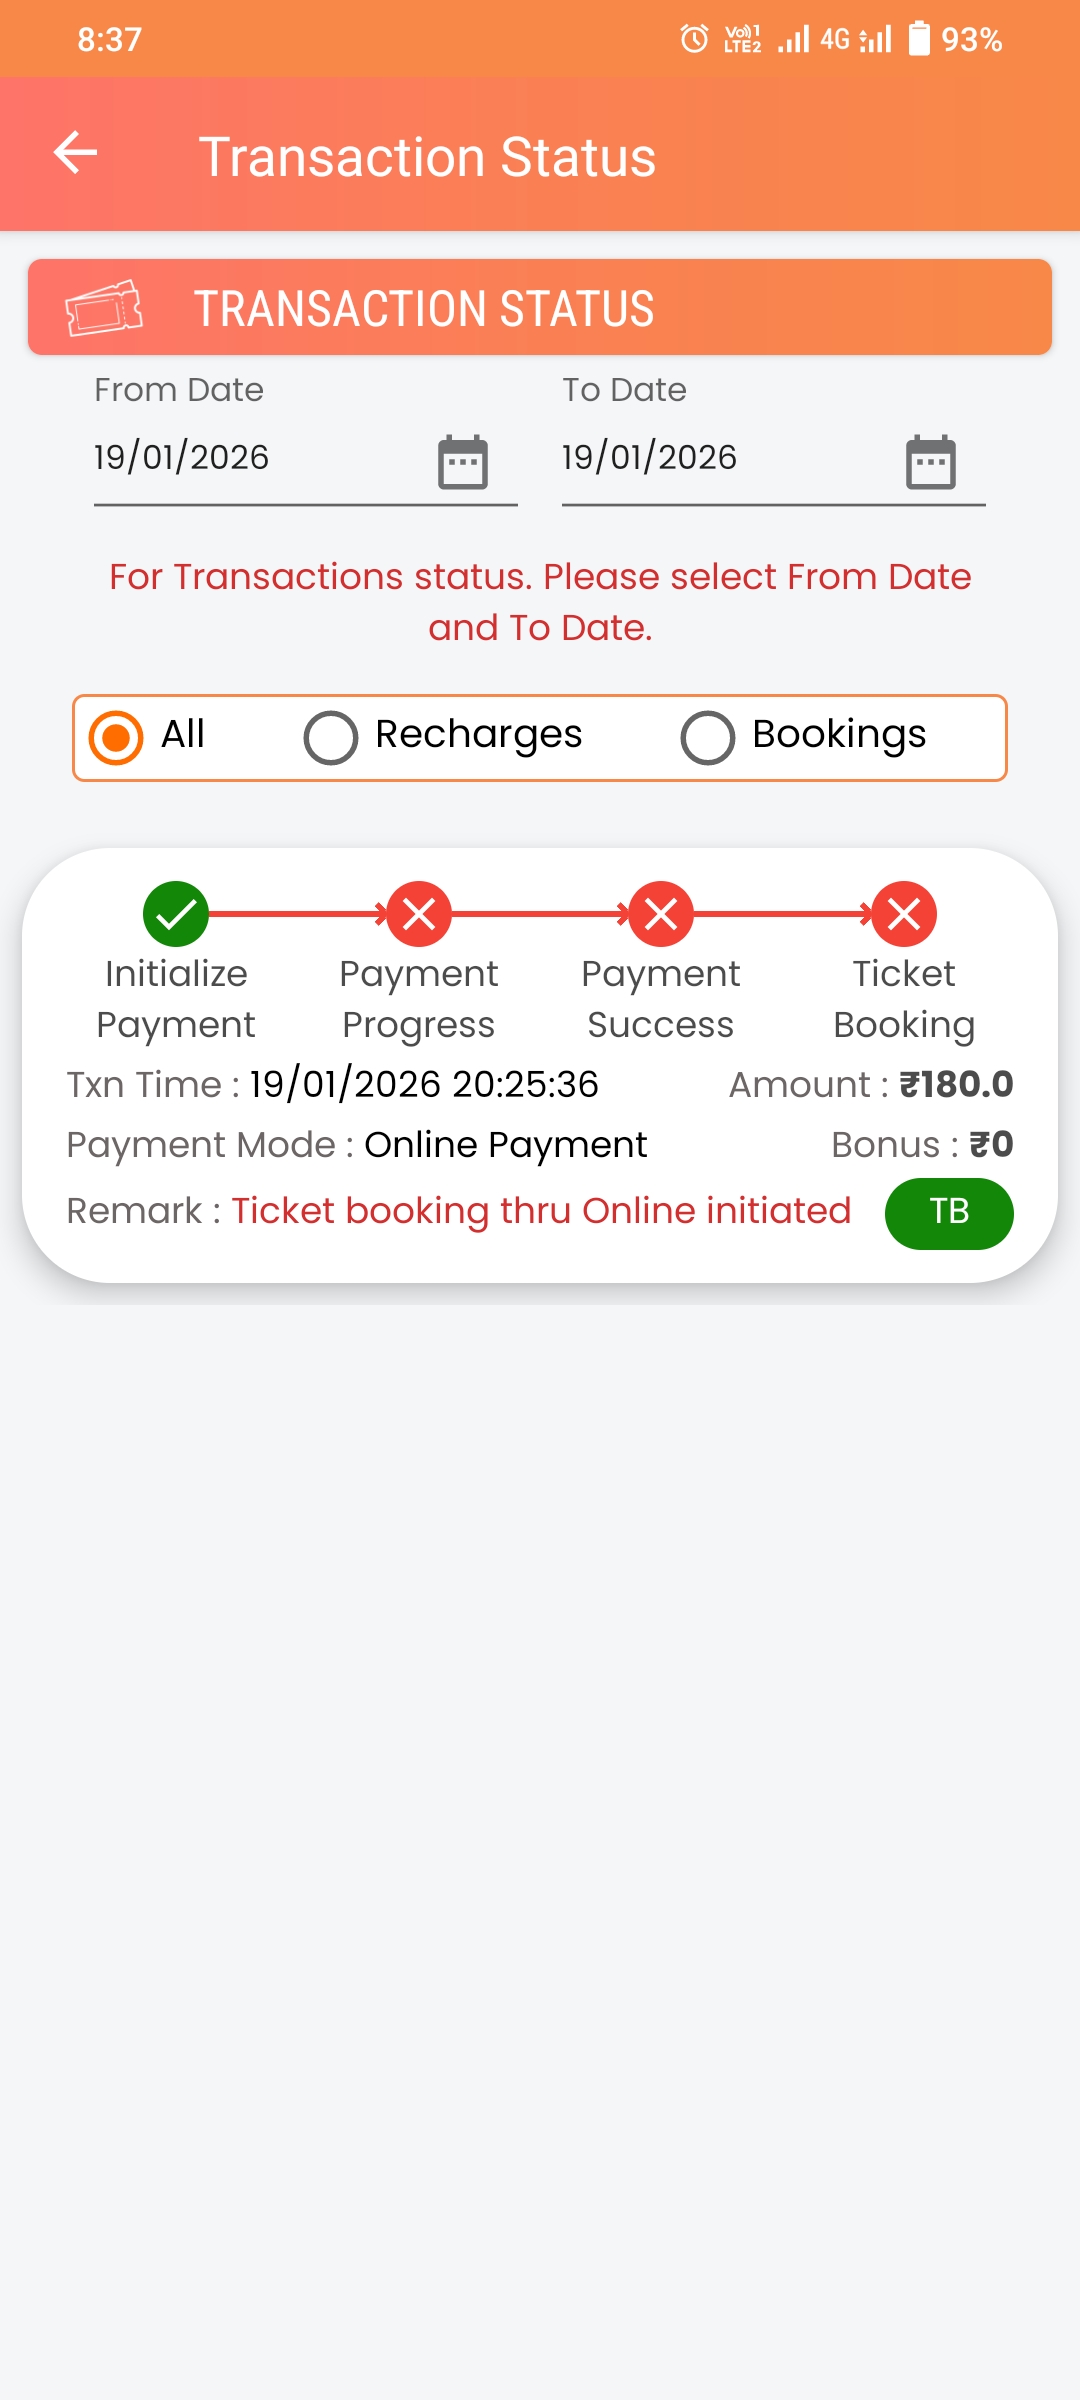Tap the red Payment Progress cross
The height and width of the screenshot is (2400, 1080).
click(x=419, y=914)
